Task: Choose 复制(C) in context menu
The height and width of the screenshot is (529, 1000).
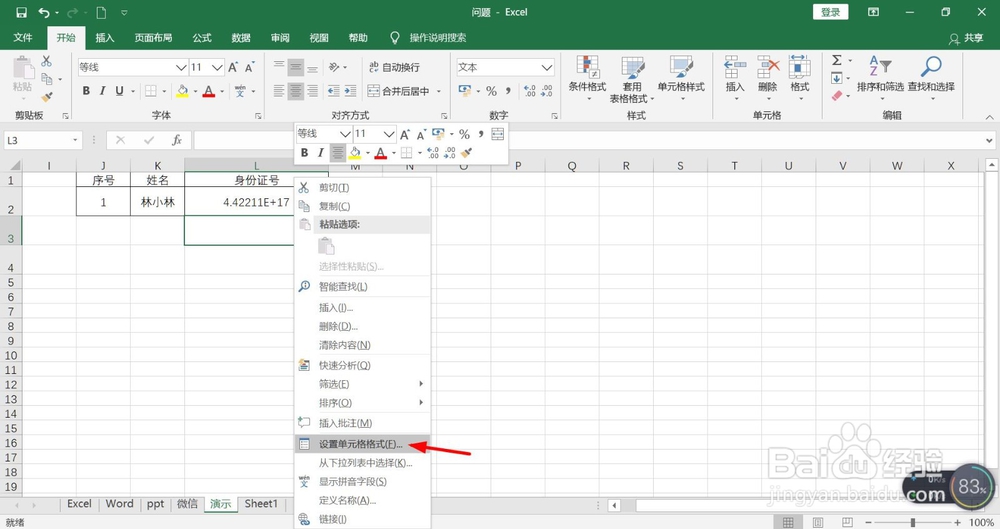Action: click(362, 206)
